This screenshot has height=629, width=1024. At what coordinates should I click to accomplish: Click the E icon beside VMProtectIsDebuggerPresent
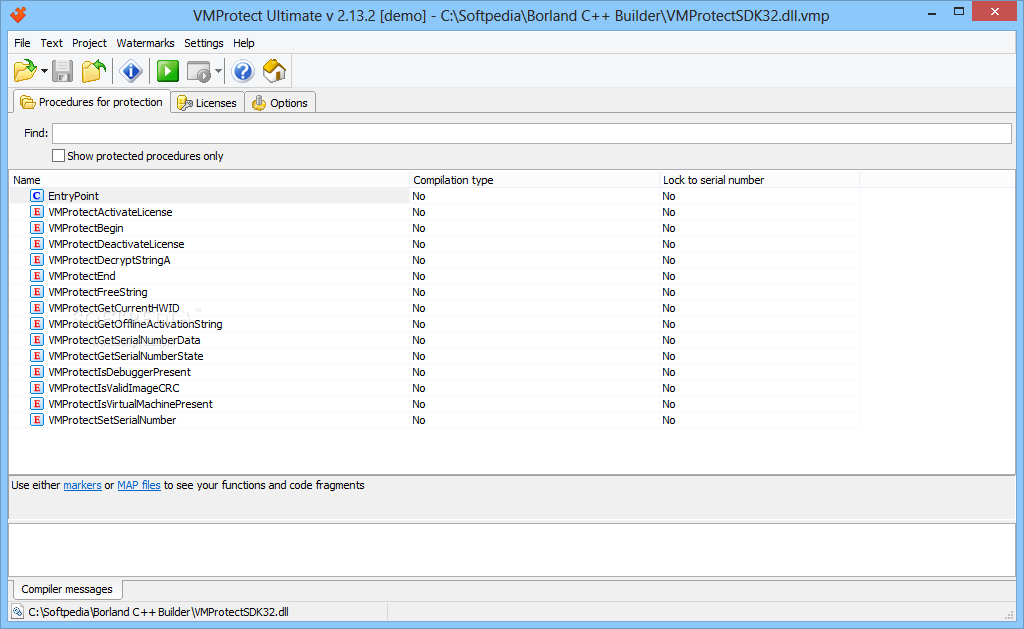[37, 372]
